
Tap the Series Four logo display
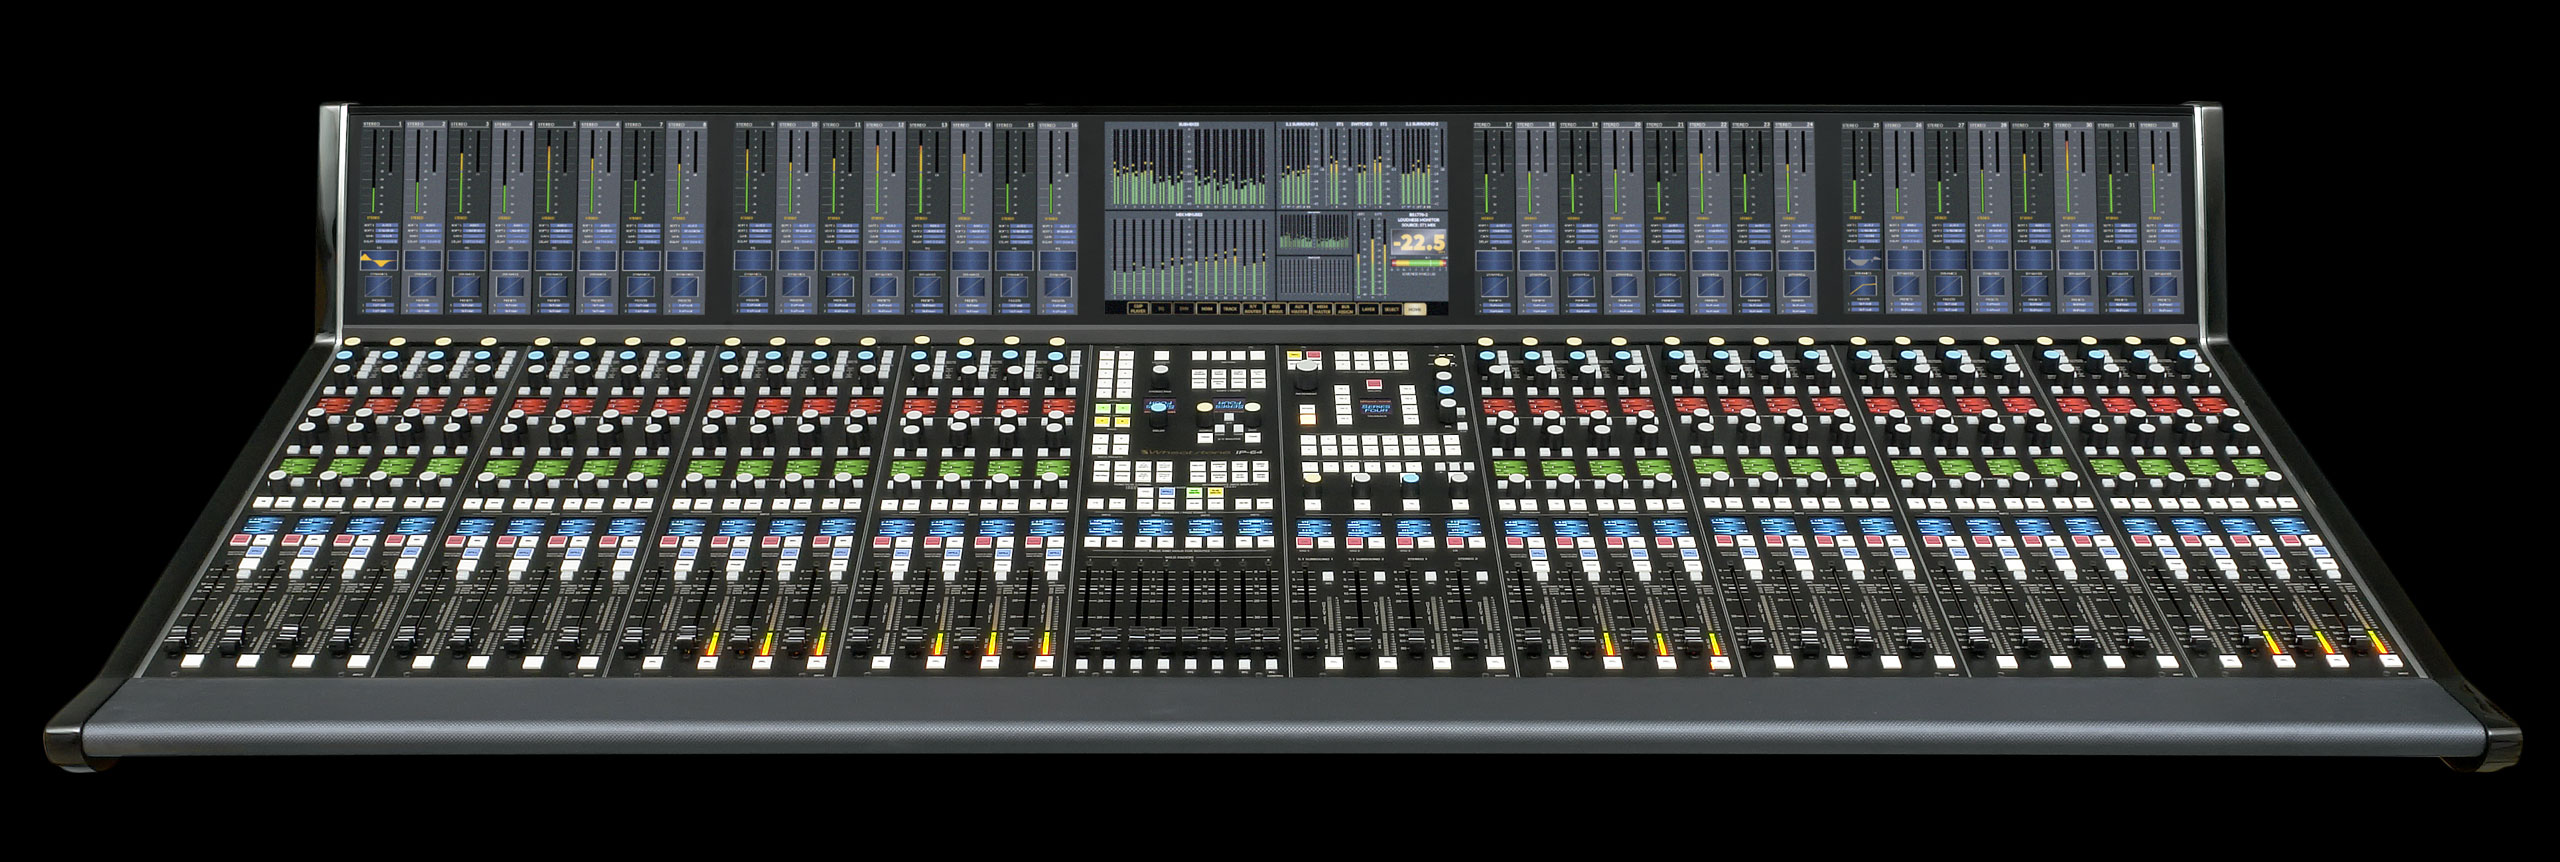(1376, 407)
